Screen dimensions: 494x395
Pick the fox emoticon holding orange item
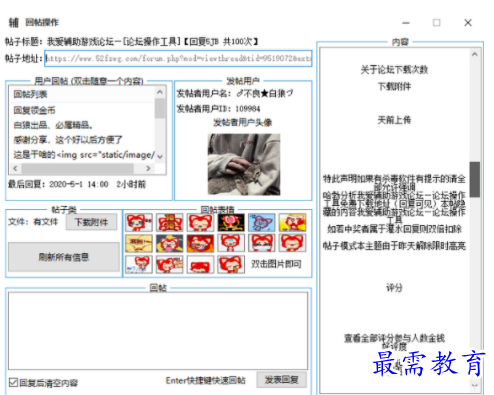point(231,264)
